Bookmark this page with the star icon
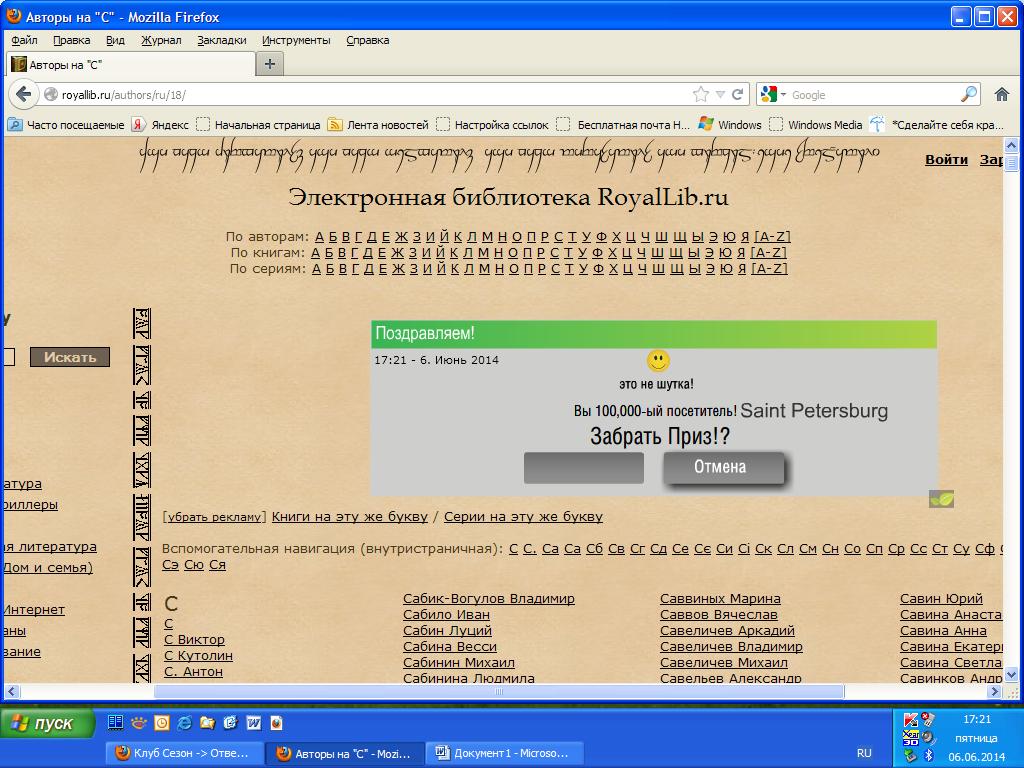 [701, 95]
